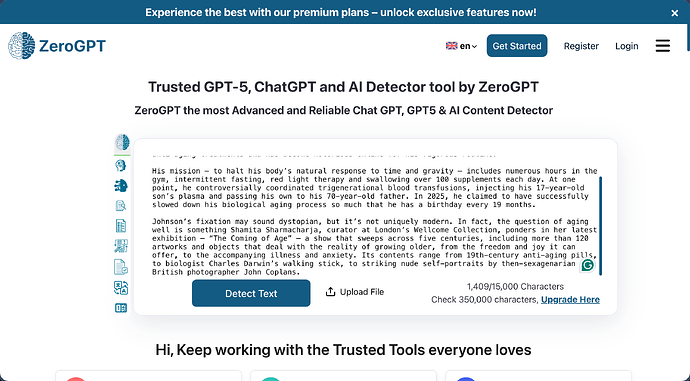This screenshot has width=690, height=381.
Task: Click the Grammarly icon in text area
Action: tap(587, 265)
